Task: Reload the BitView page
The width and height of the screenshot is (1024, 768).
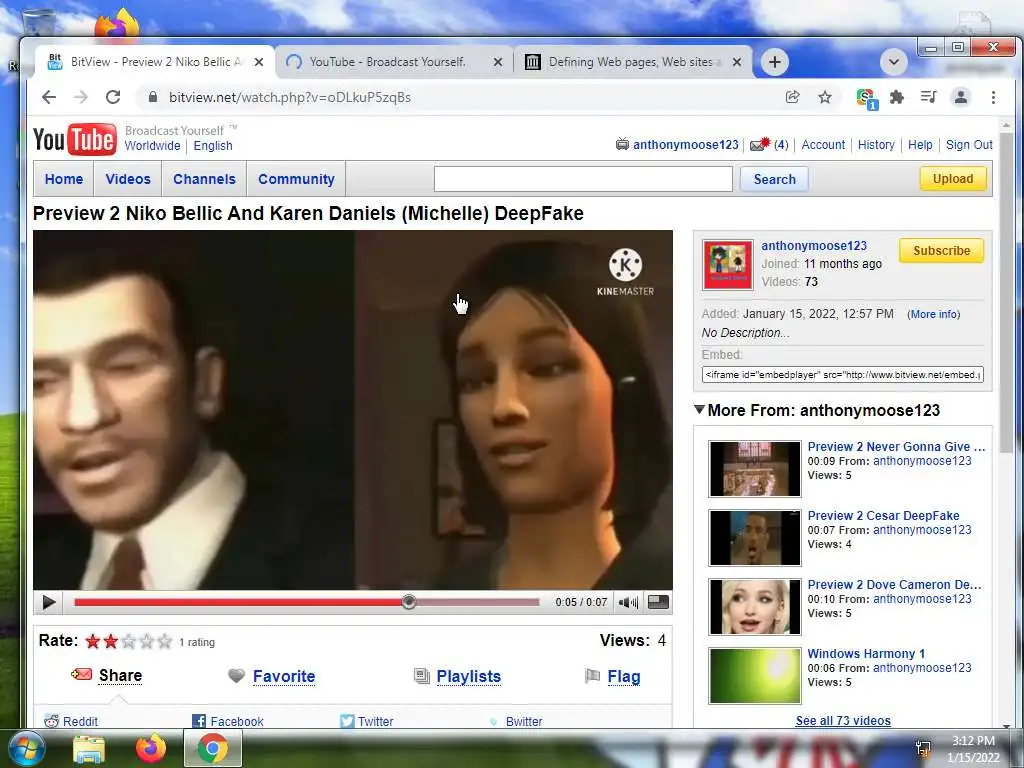Action: (x=113, y=97)
